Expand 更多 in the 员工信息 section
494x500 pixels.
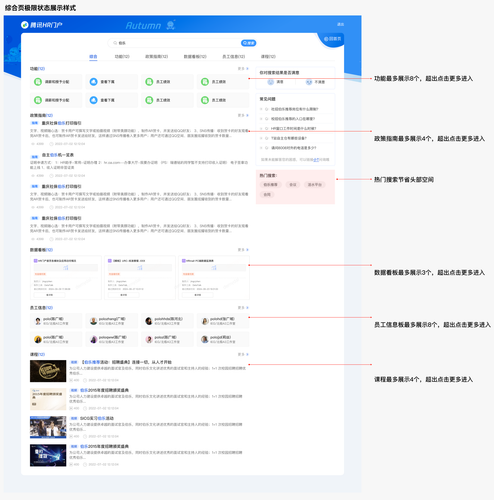click(x=243, y=308)
